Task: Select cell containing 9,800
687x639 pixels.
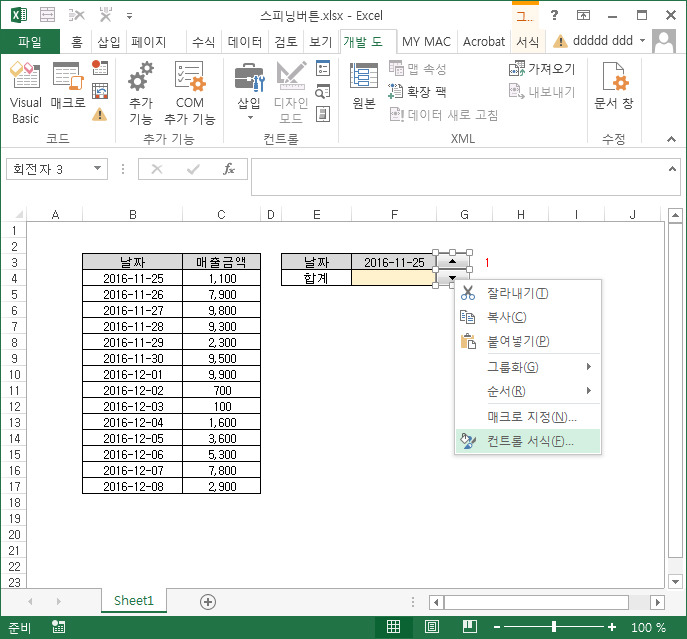Action: [222, 310]
